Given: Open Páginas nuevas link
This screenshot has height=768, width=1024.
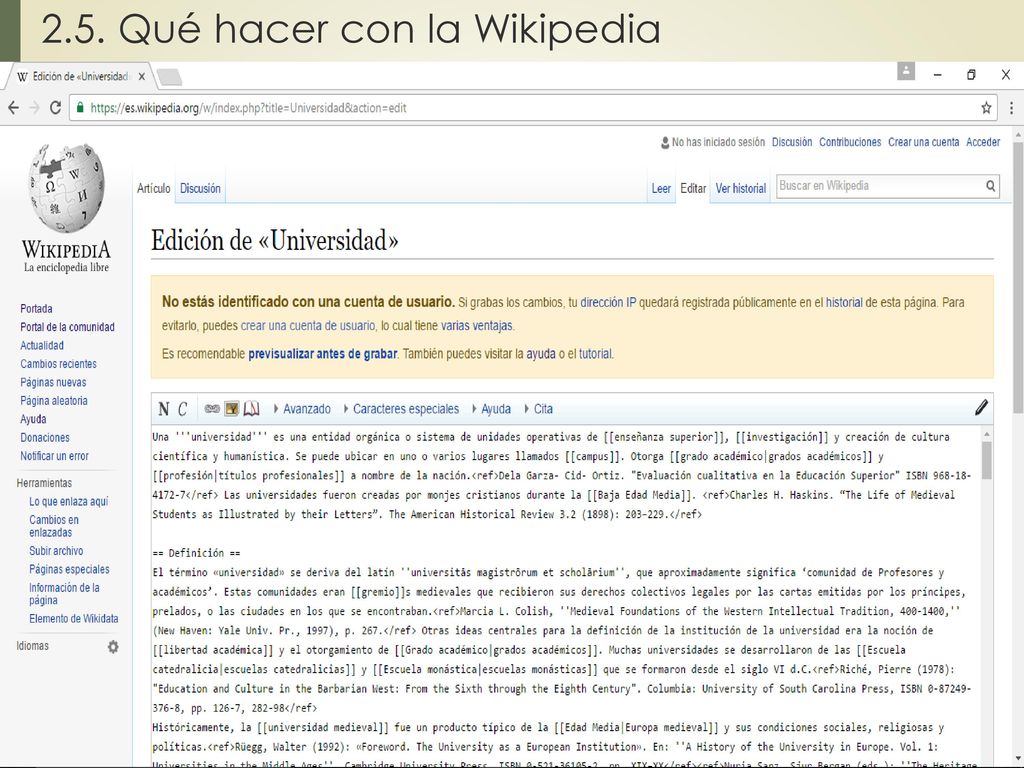Looking at the screenshot, I should tap(53, 382).
